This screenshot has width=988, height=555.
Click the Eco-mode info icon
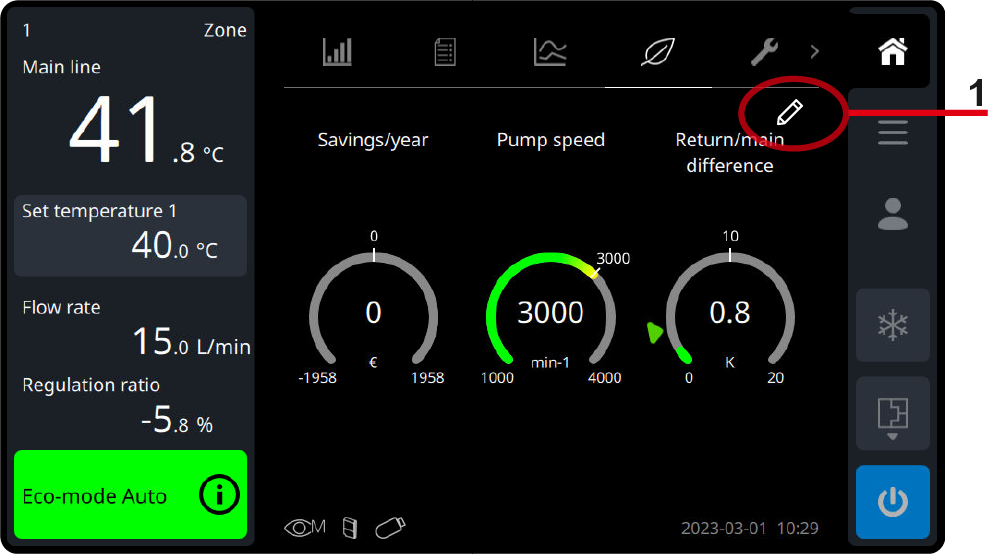[x=219, y=496]
